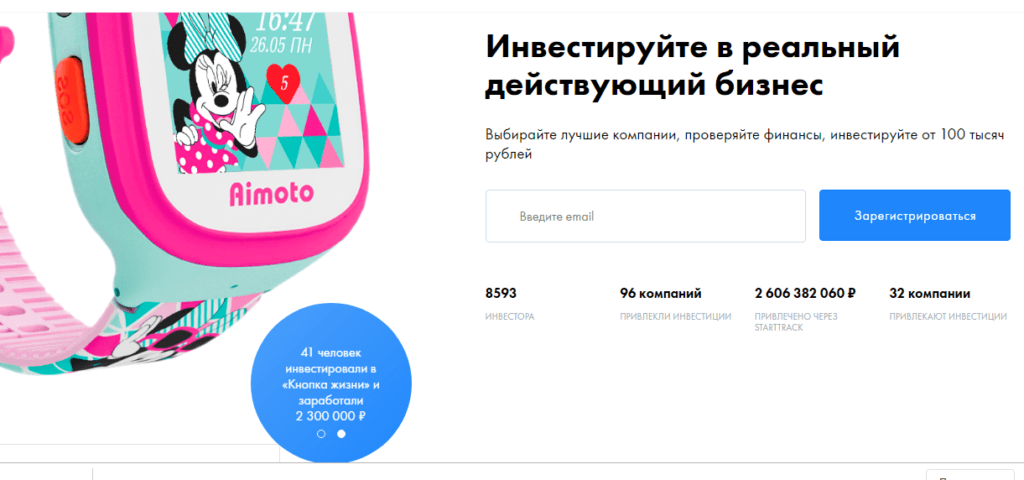Select the first carousel dot indicator
1024x480 pixels.
[321, 434]
